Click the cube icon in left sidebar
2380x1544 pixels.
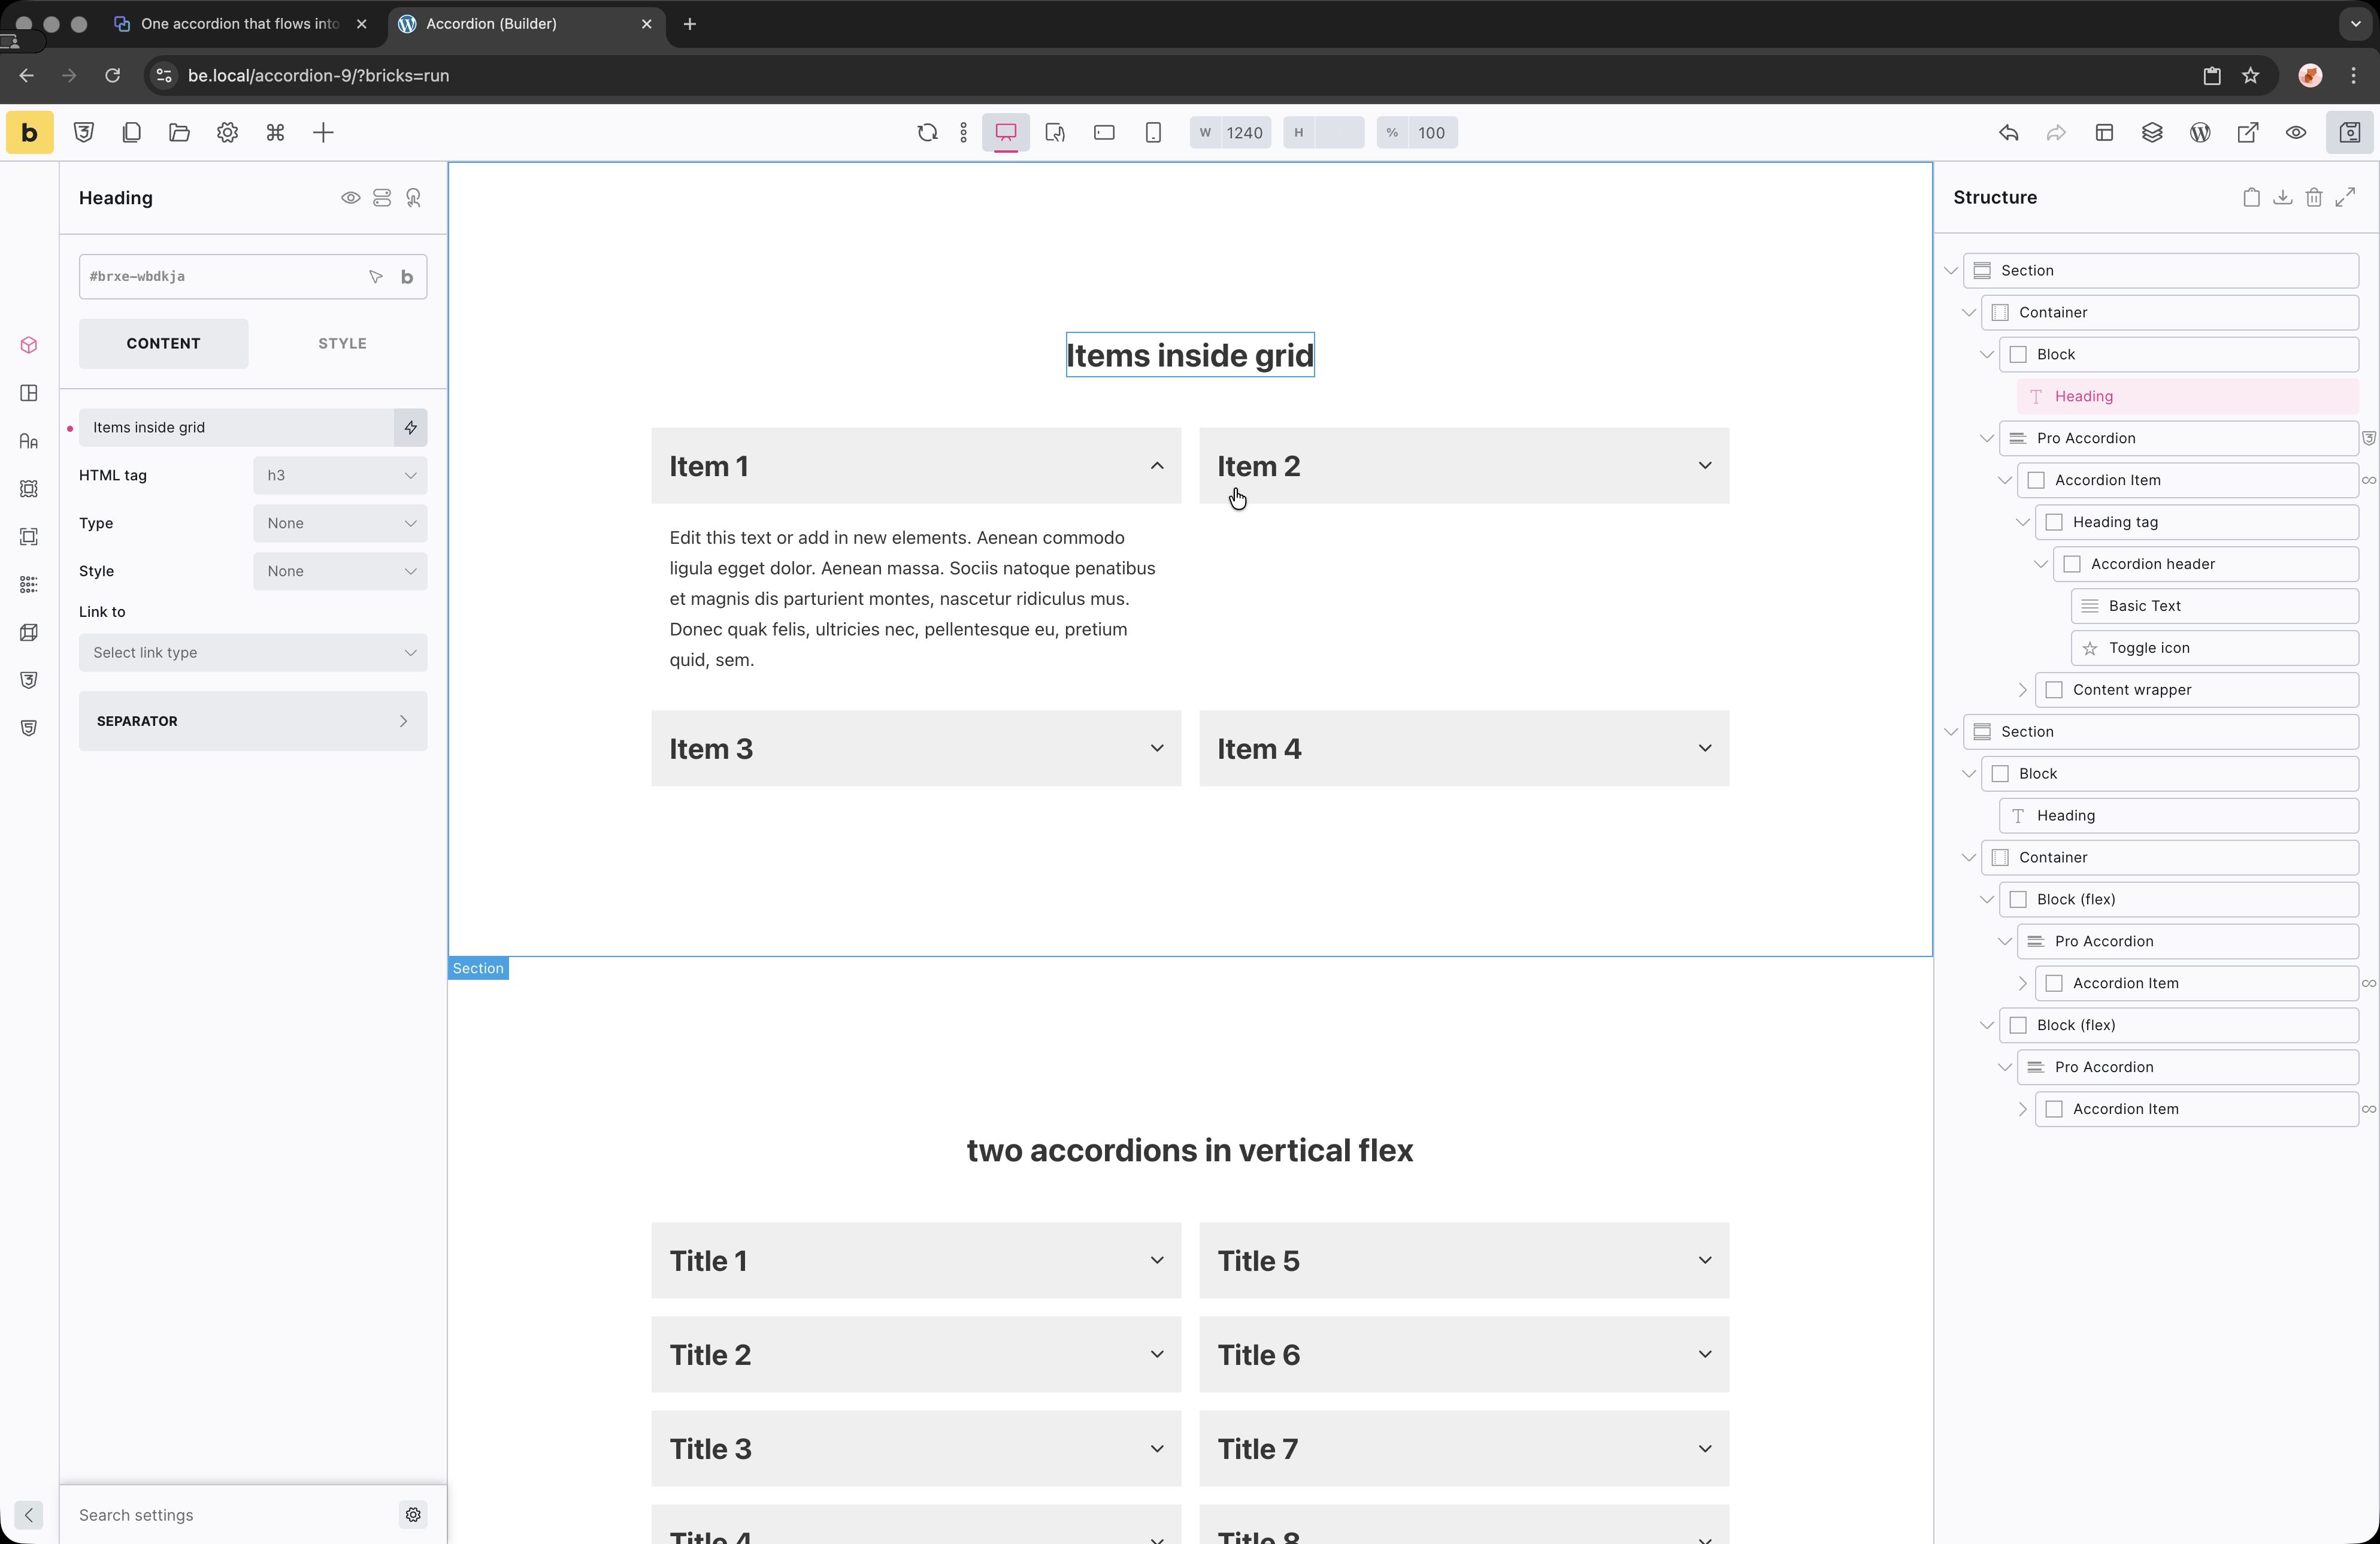(29, 345)
